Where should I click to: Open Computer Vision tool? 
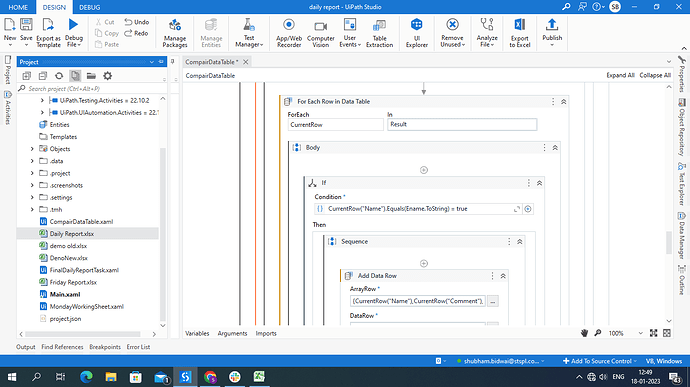pyautogui.click(x=320, y=33)
